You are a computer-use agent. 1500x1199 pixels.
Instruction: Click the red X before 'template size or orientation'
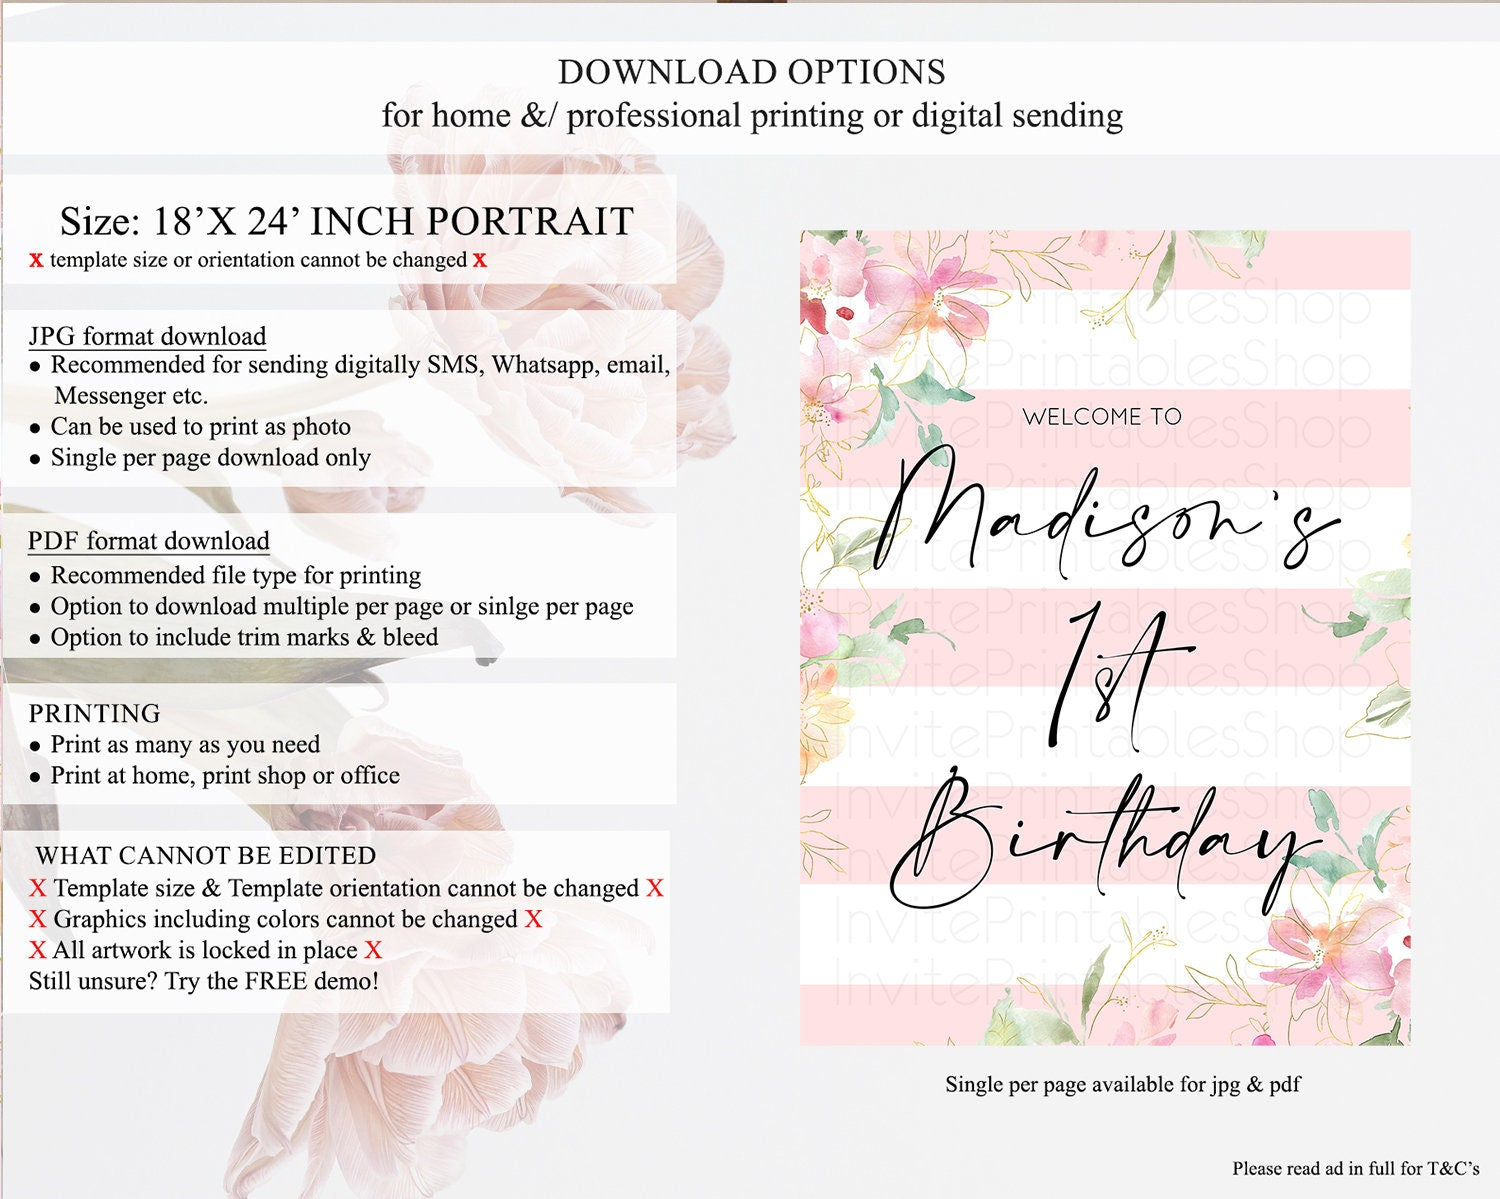pos(36,260)
